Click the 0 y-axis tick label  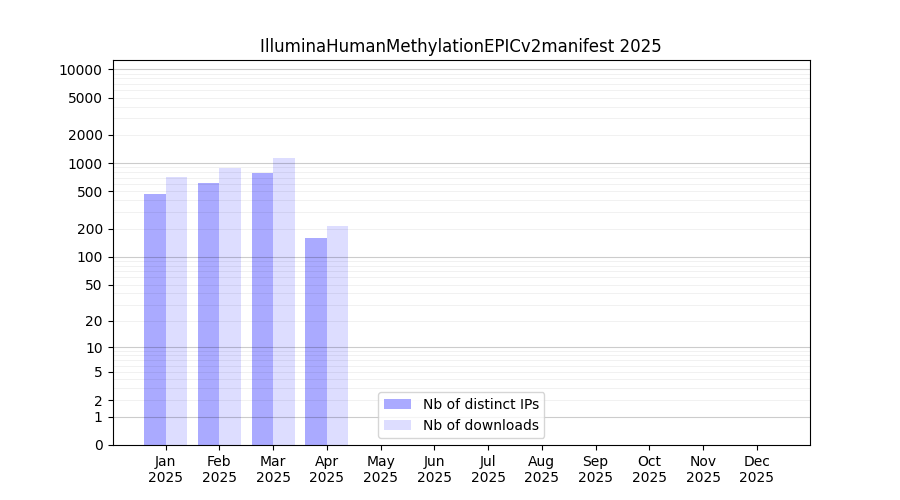tap(99, 445)
